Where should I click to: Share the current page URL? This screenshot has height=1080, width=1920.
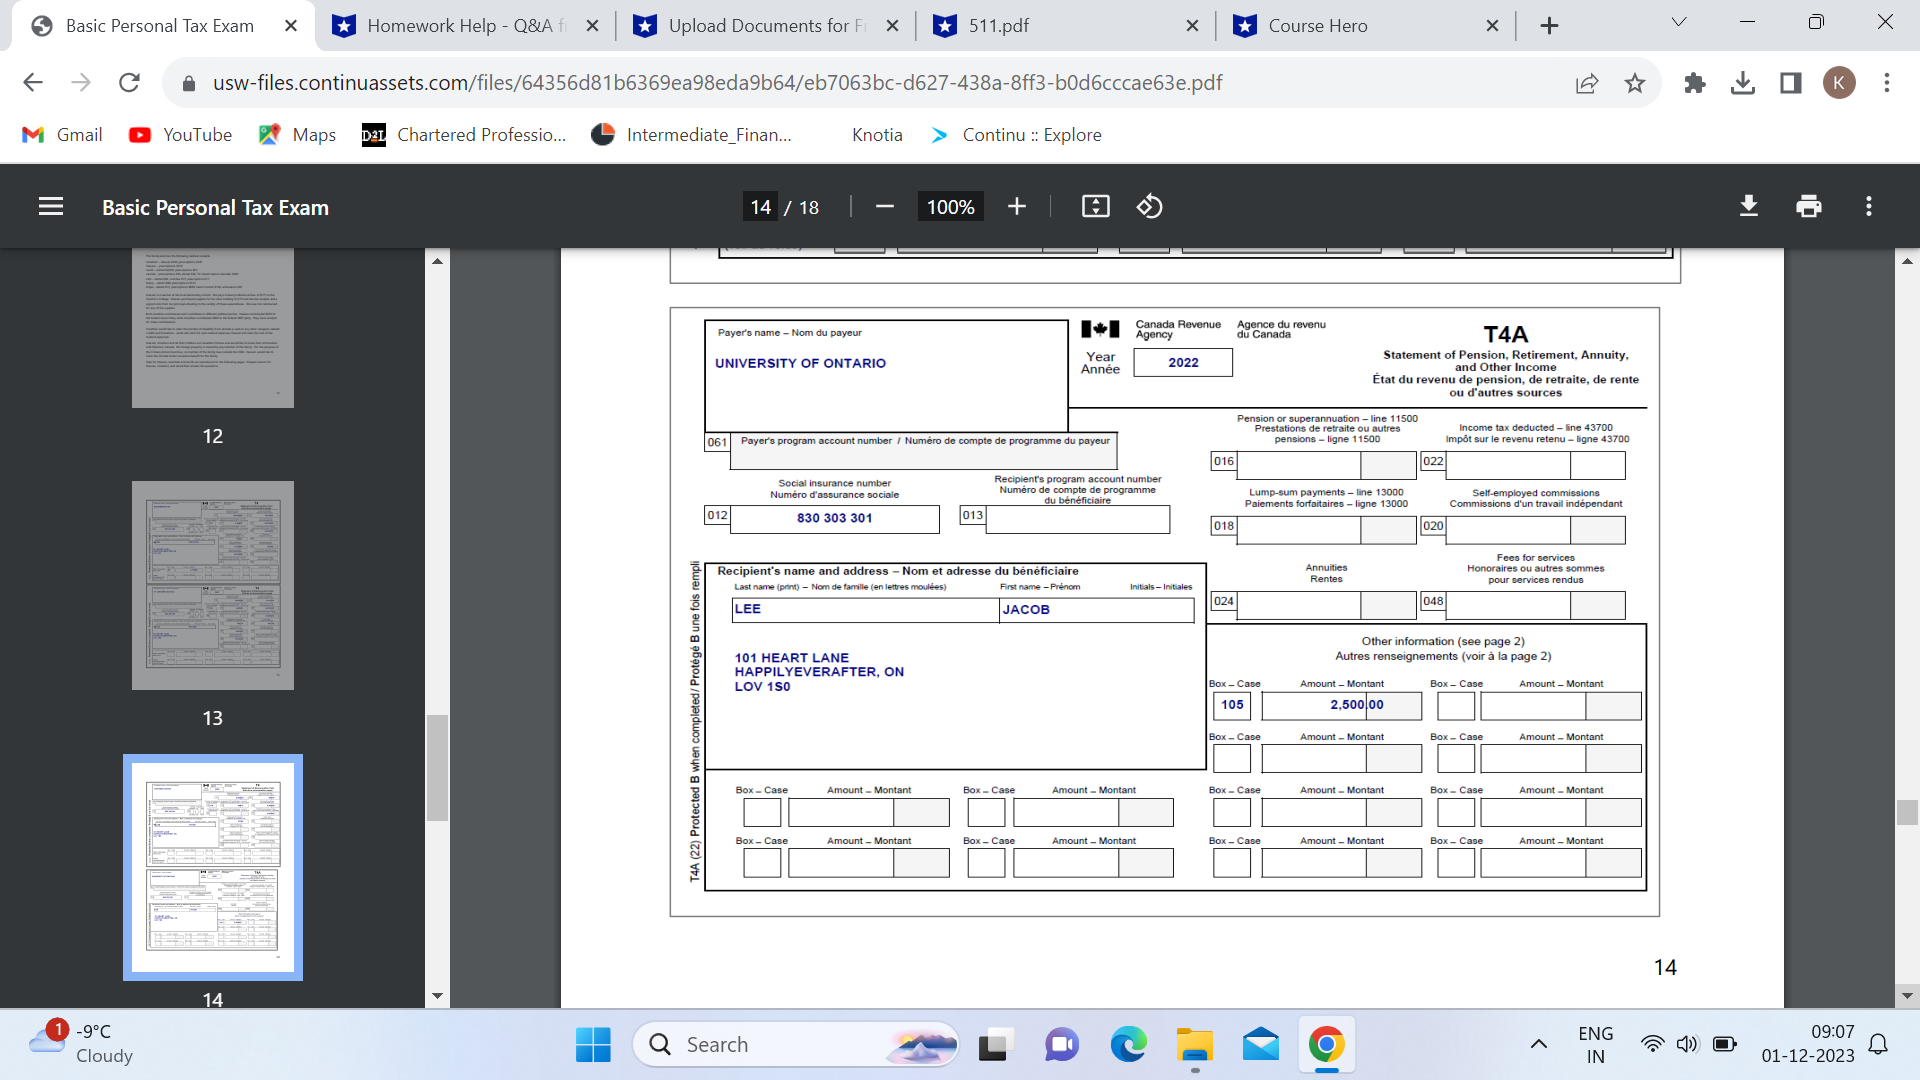pos(1587,83)
